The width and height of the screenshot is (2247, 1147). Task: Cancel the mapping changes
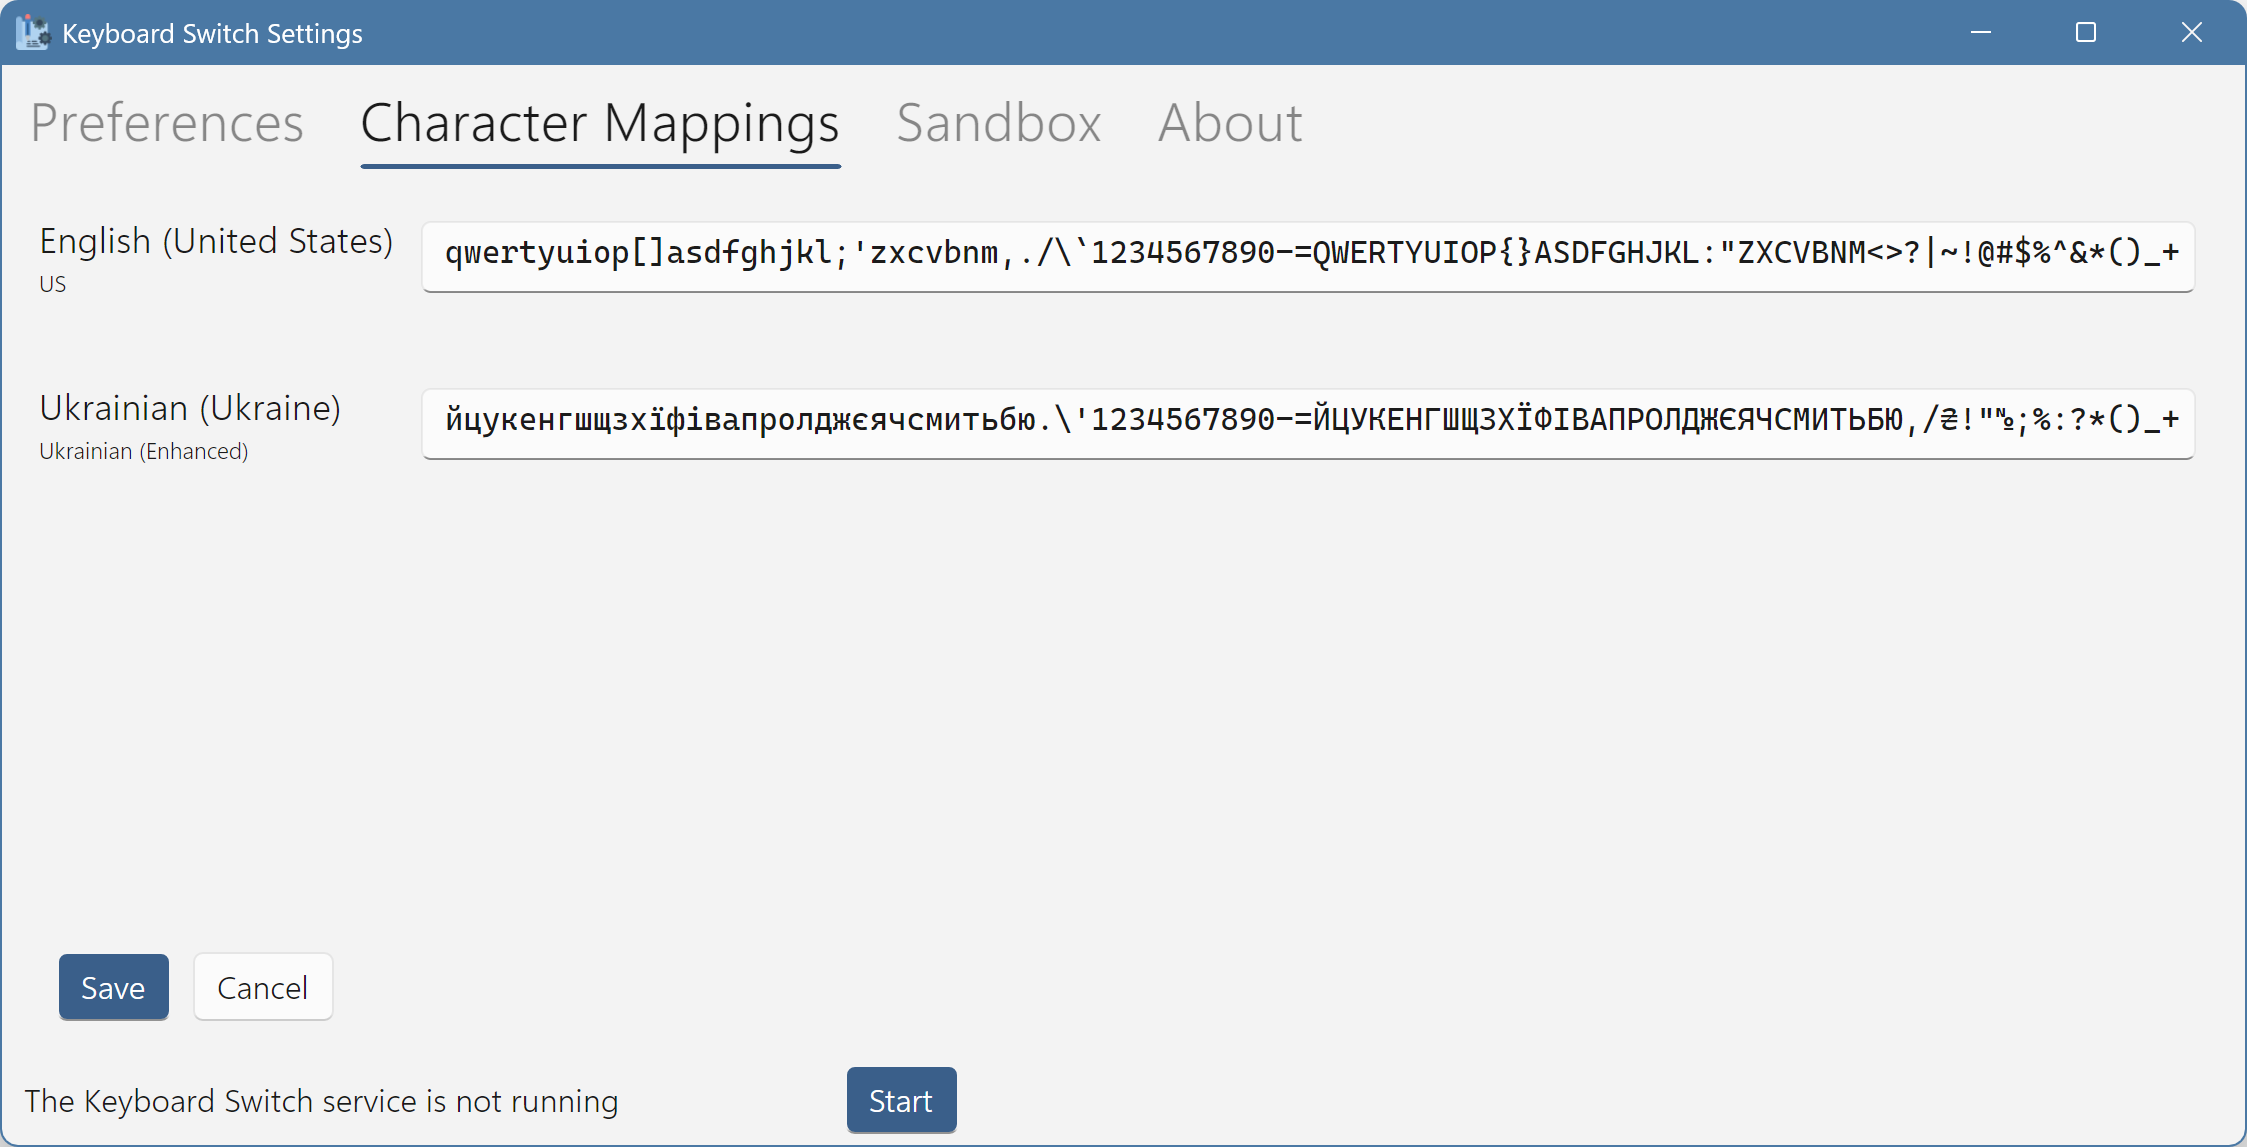click(x=263, y=987)
